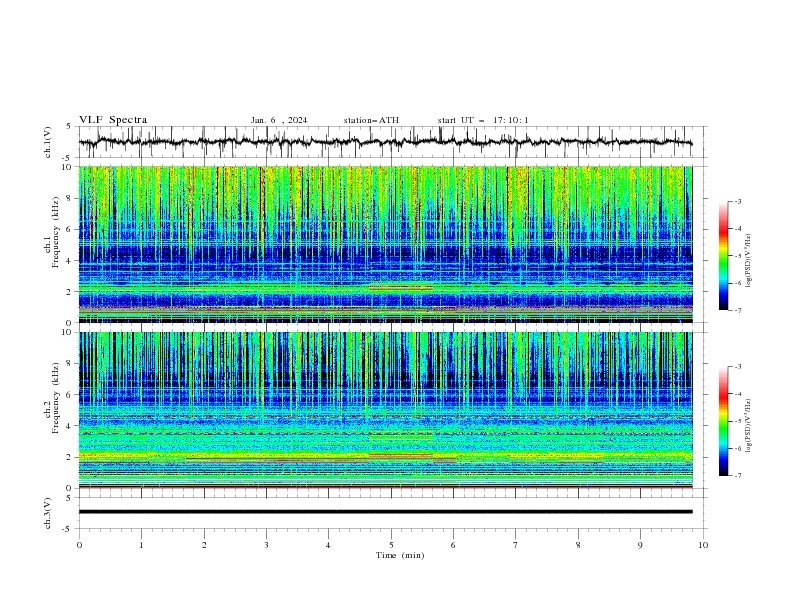Click time axis tick label "6"

(453, 545)
